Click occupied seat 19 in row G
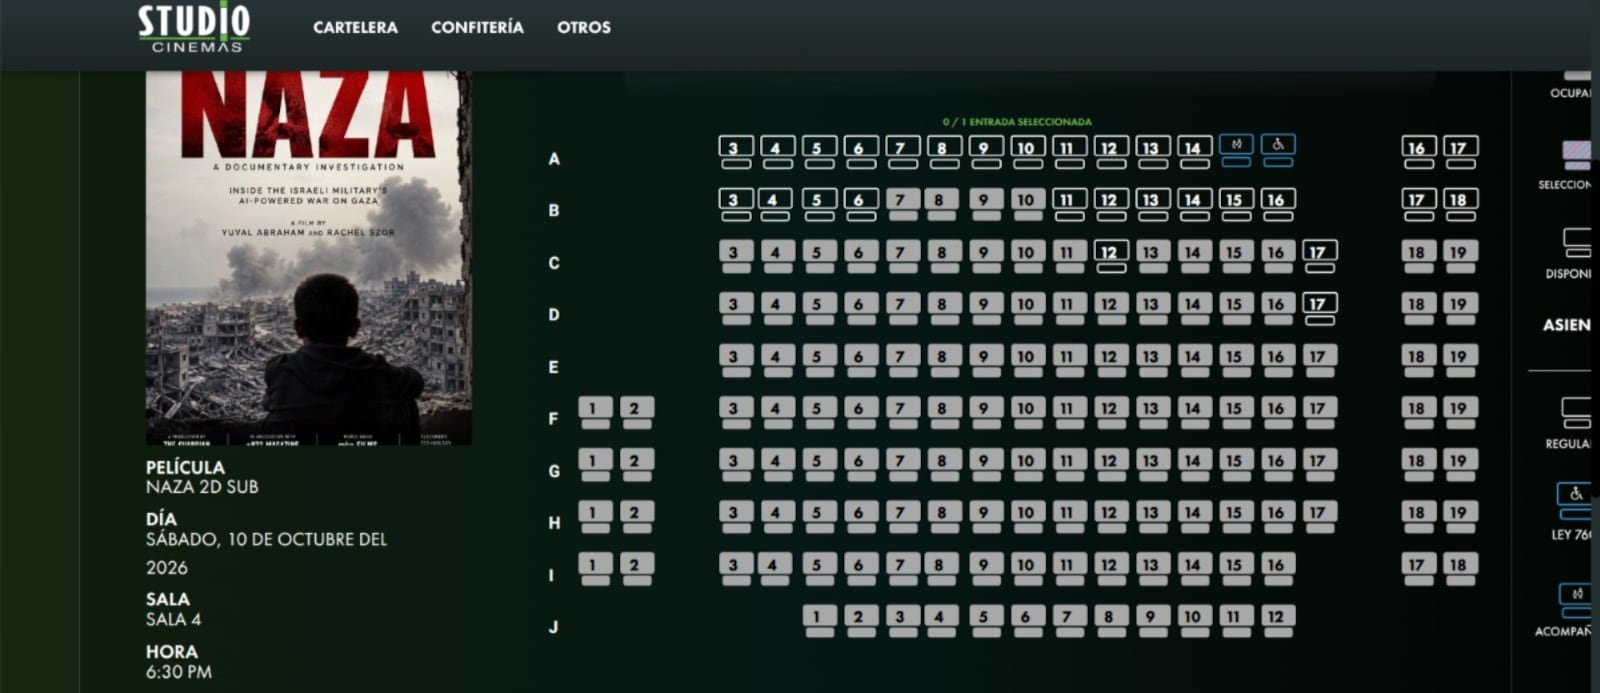The width and height of the screenshot is (1600, 693). (1460, 464)
